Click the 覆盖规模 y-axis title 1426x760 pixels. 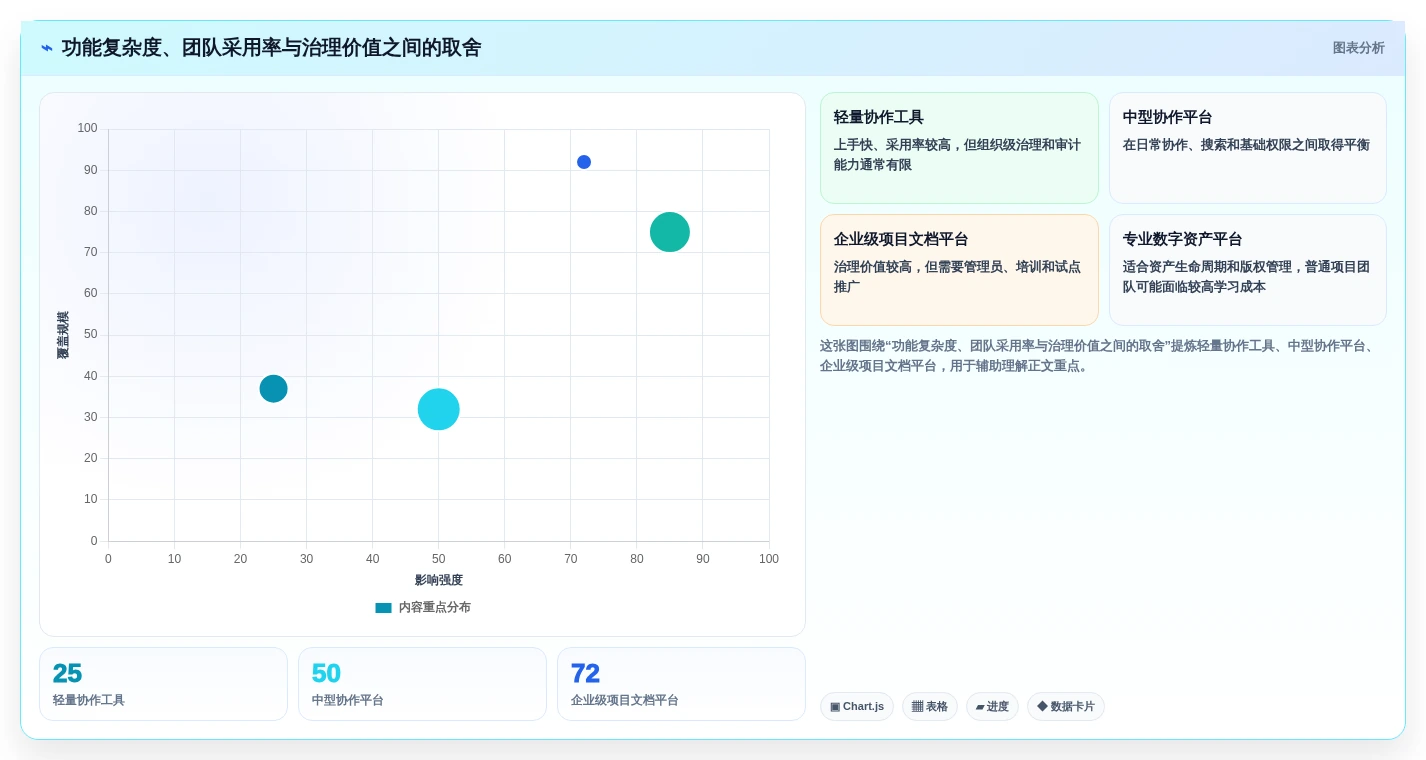point(63,335)
